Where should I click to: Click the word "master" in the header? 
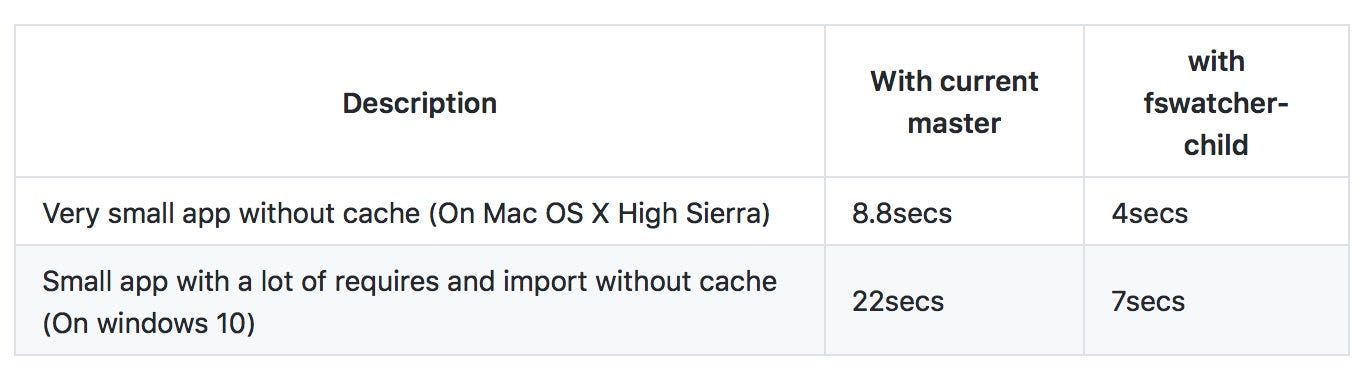tap(954, 124)
